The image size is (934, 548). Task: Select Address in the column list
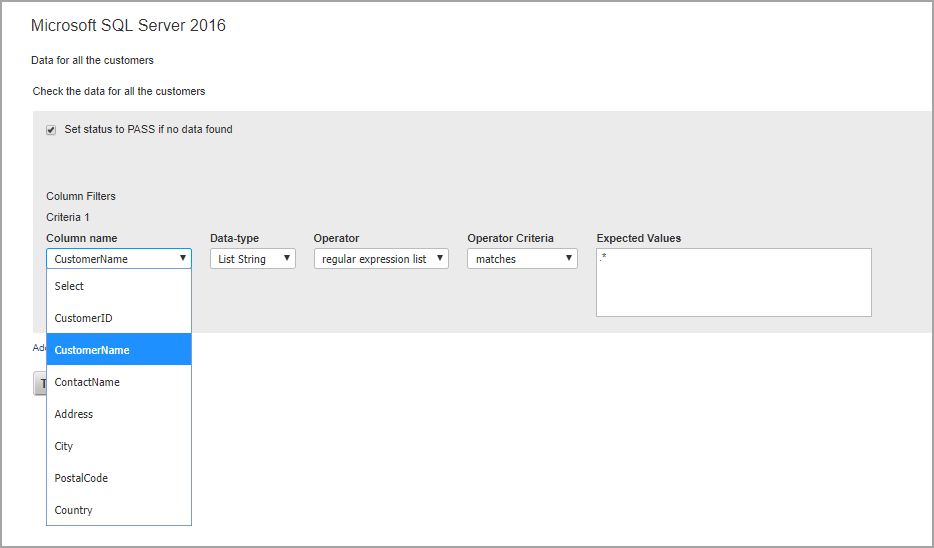click(x=118, y=414)
